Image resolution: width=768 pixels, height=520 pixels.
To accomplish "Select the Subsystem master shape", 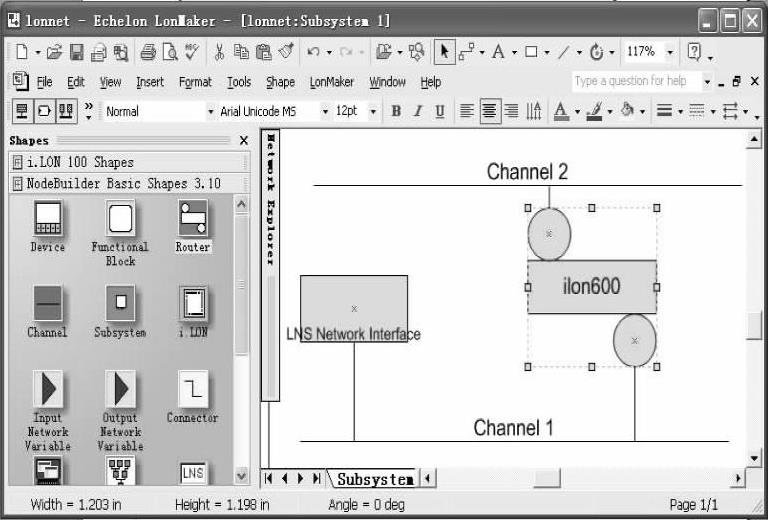I will [120, 312].
